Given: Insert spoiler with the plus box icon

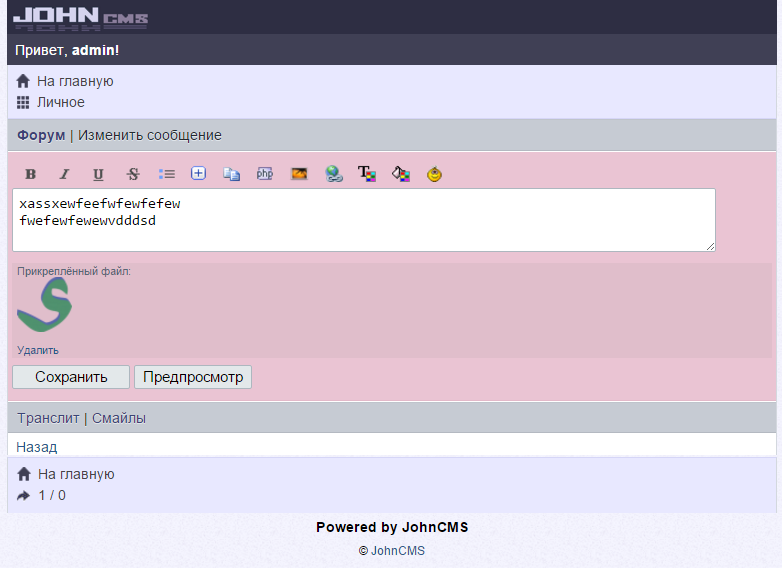Looking at the screenshot, I should point(198,174).
